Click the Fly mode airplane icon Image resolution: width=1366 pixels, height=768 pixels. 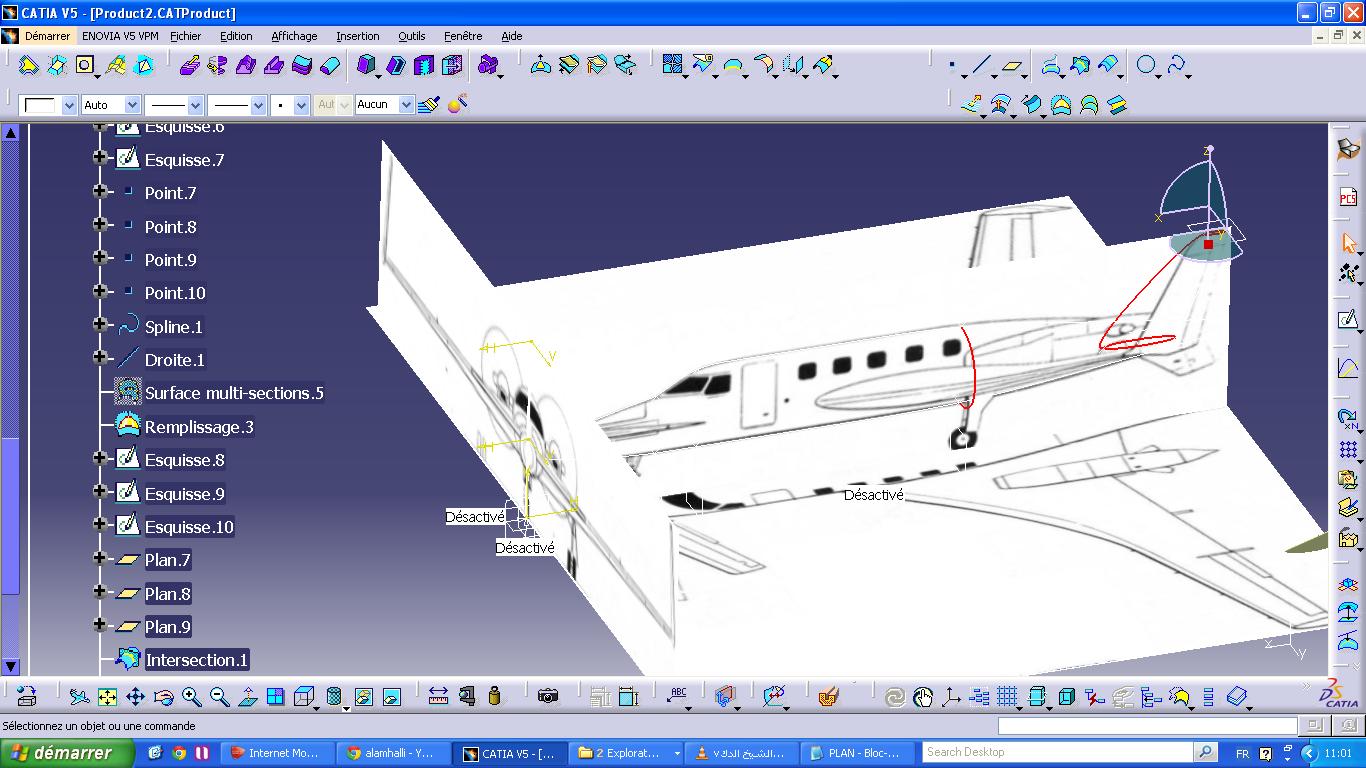pyautogui.click(x=79, y=696)
